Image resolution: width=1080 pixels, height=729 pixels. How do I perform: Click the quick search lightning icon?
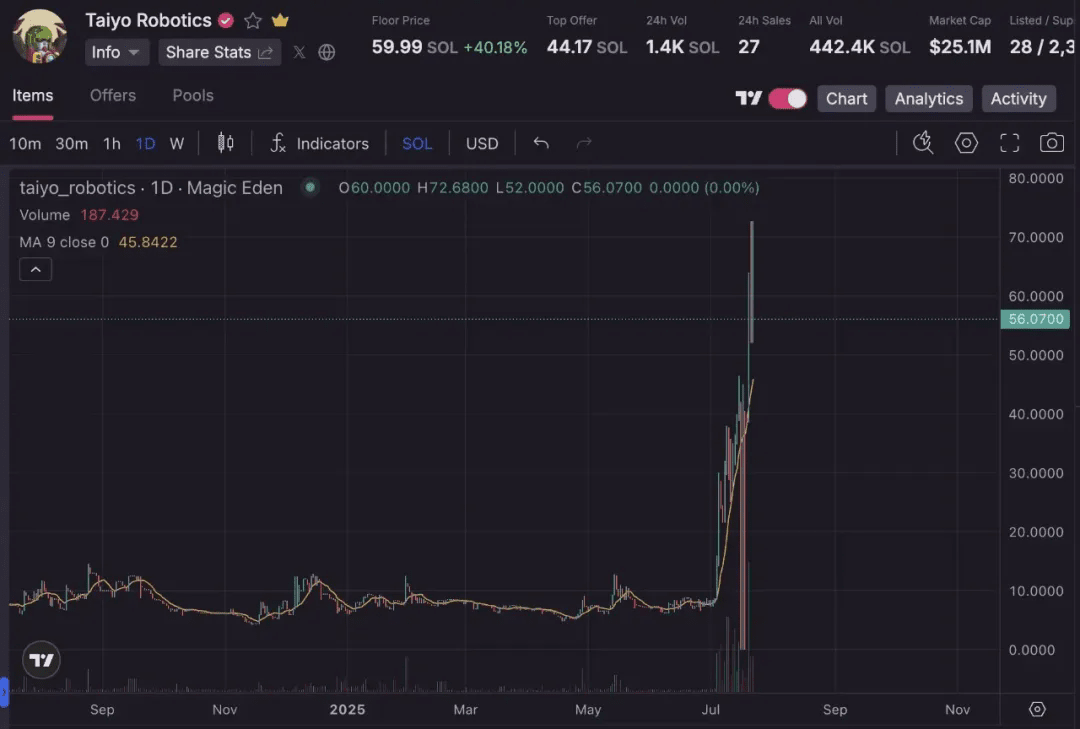(923, 143)
